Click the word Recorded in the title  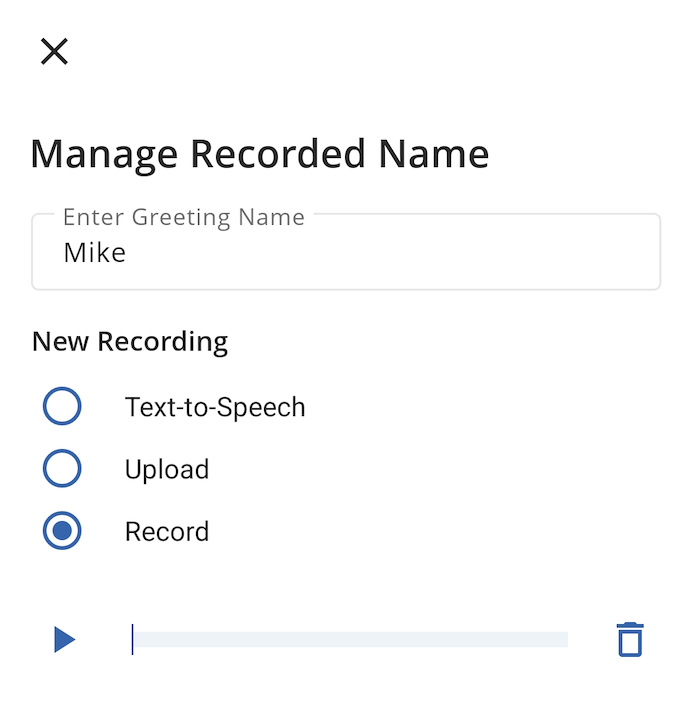[278, 154]
